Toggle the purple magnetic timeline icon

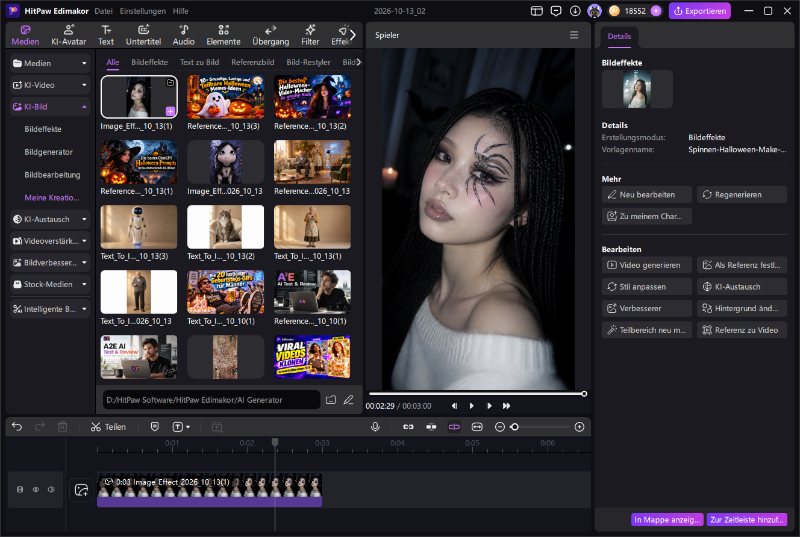point(454,427)
